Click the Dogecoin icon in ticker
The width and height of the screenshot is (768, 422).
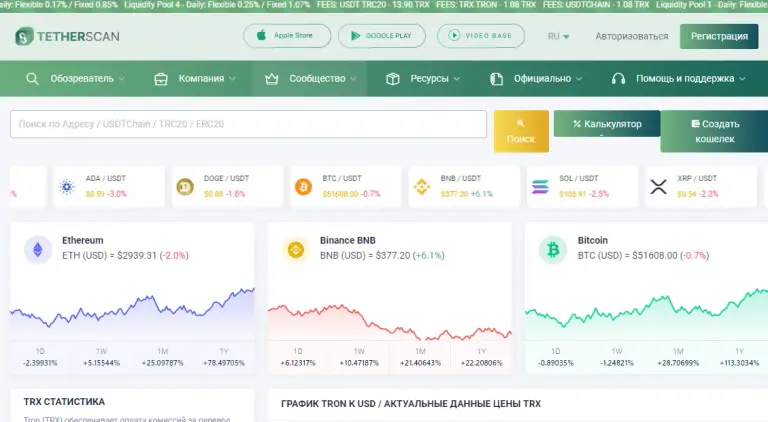(x=185, y=187)
